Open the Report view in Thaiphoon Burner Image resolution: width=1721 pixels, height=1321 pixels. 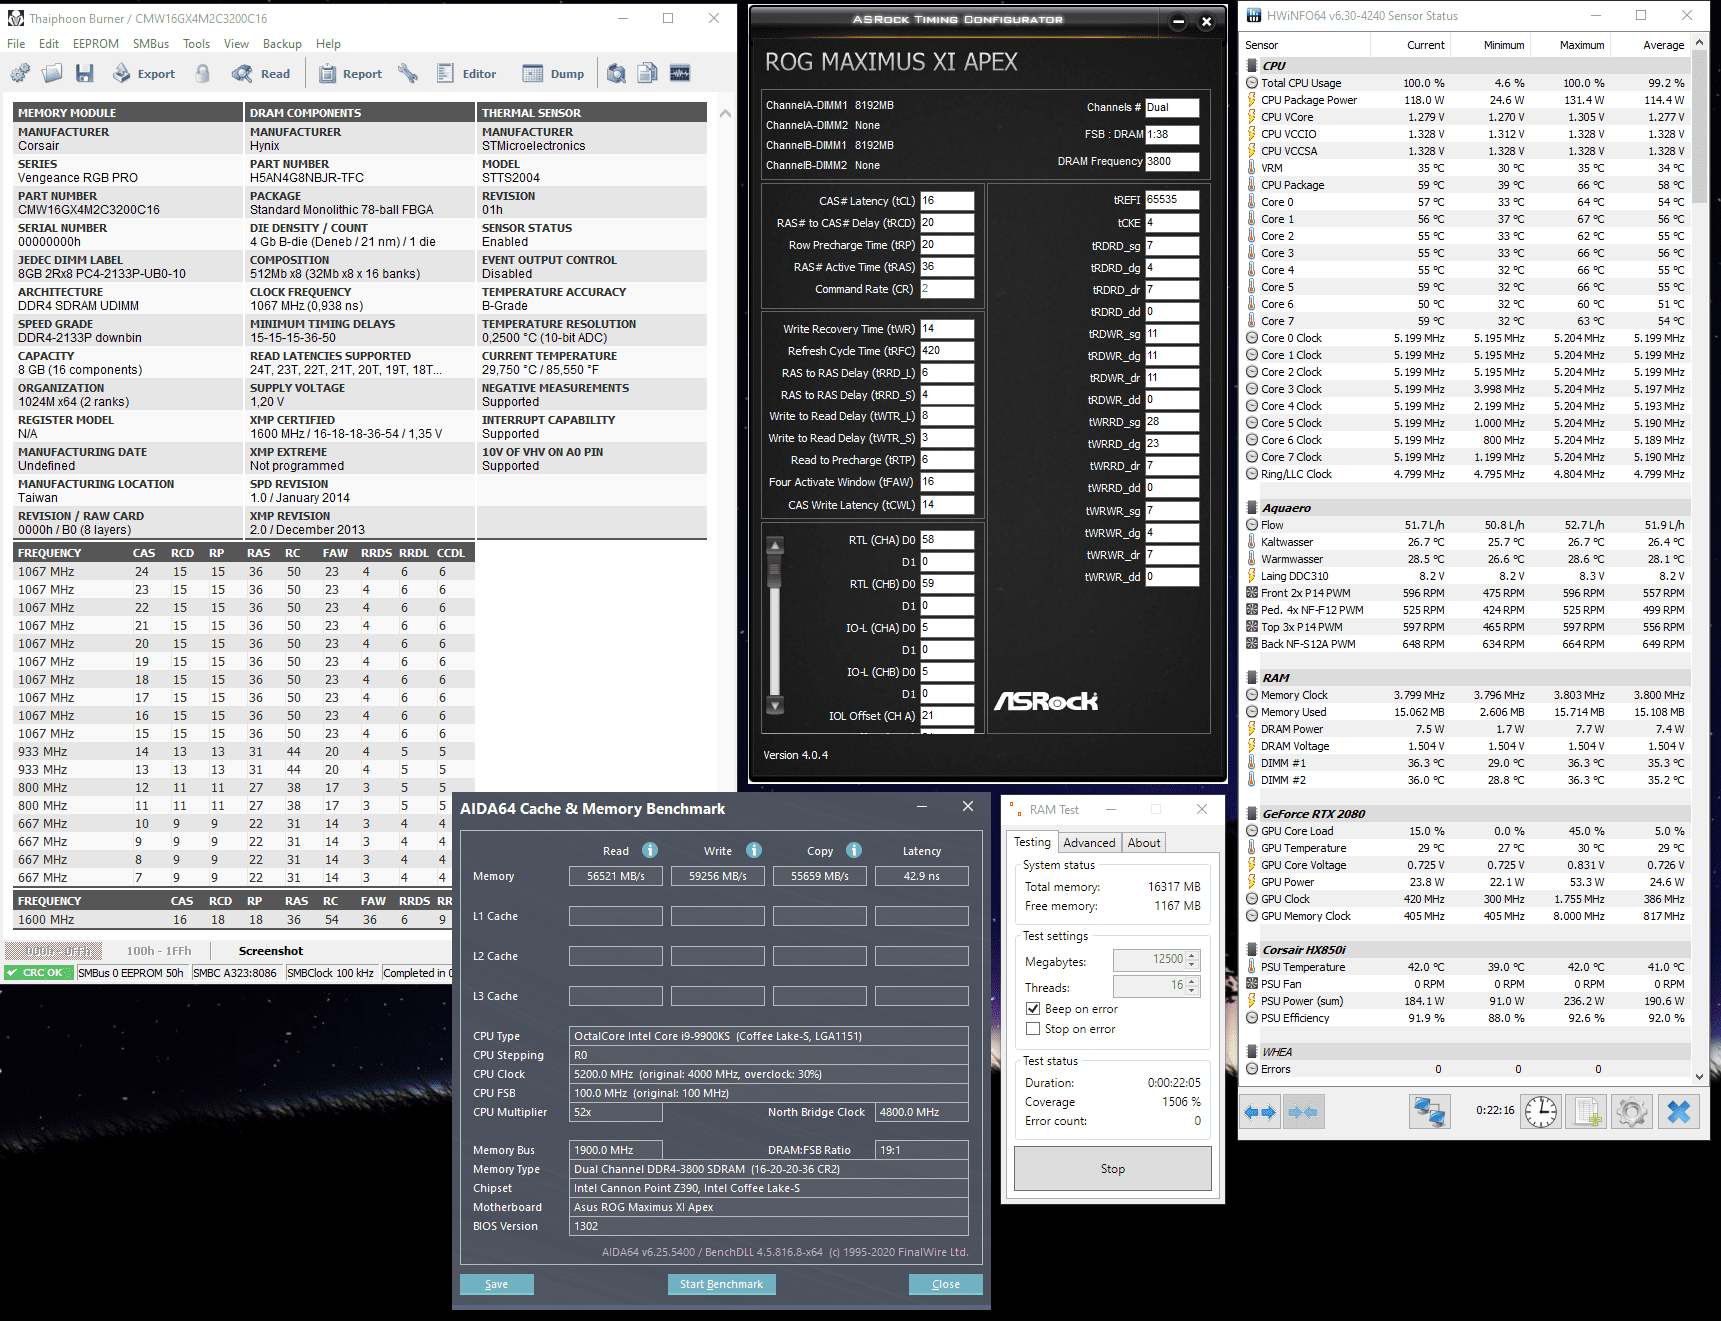(x=350, y=73)
